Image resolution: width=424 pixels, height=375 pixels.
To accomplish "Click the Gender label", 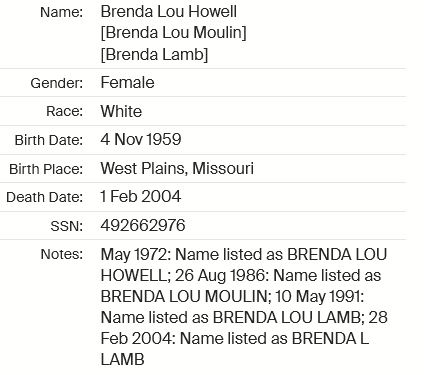I will [x=56, y=83].
